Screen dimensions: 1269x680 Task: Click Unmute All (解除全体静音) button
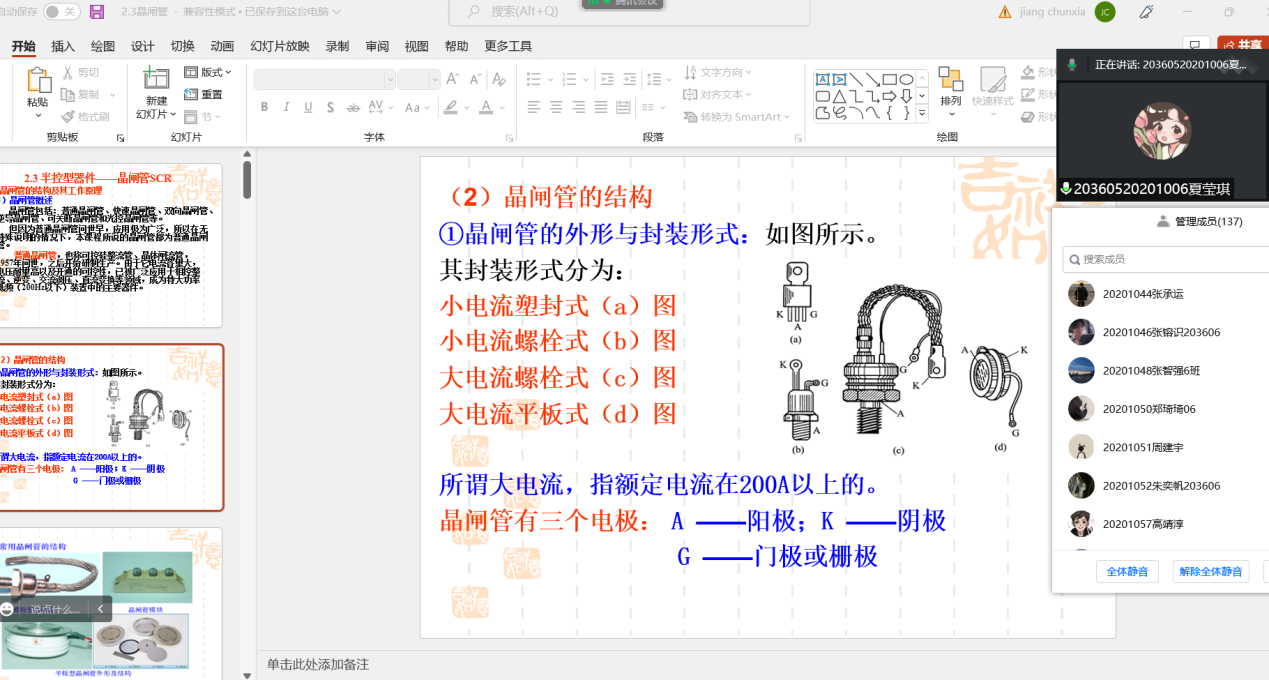click(1210, 572)
